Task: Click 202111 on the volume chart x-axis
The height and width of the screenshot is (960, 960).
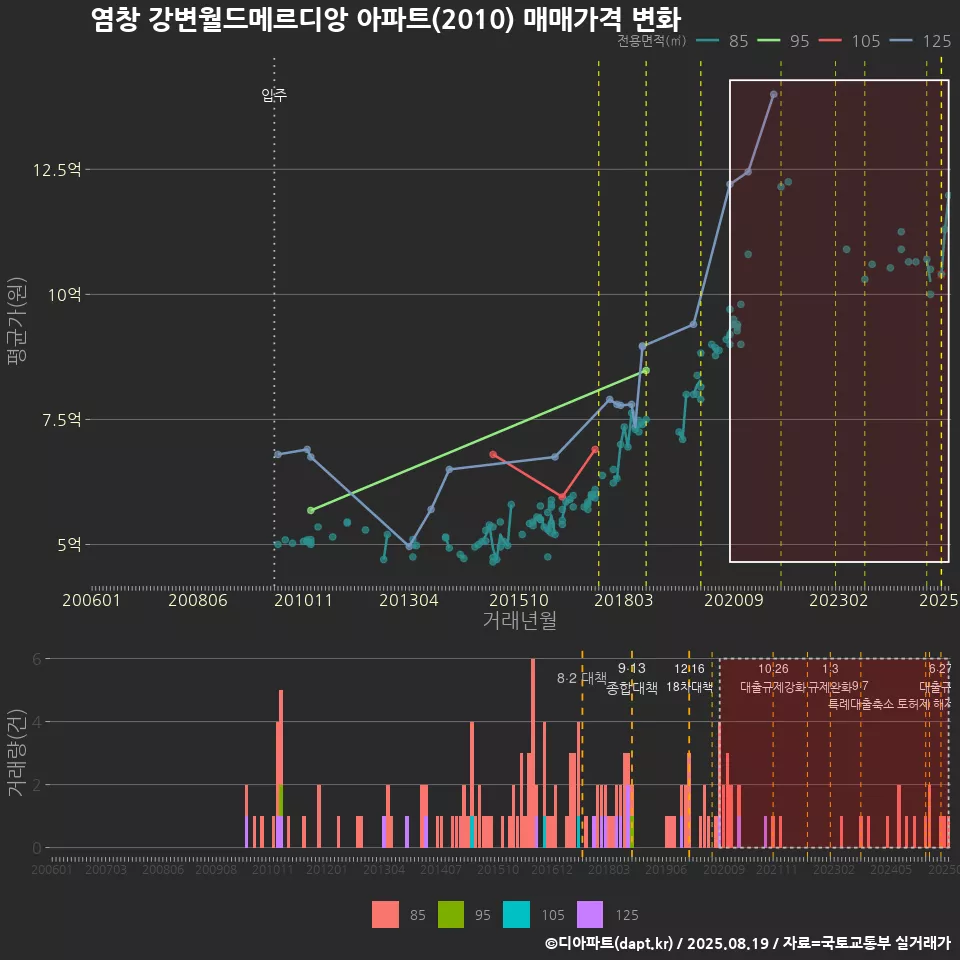Action: pyautogui.click(x=777, y=869)
